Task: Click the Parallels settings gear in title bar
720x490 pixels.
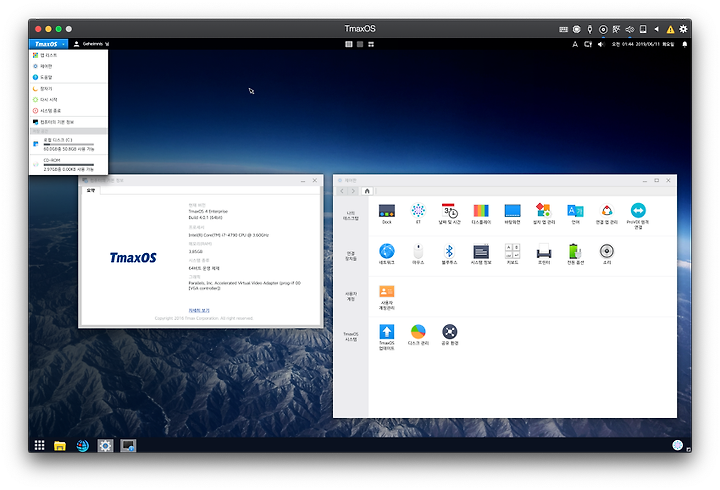Action: (683, 29)
